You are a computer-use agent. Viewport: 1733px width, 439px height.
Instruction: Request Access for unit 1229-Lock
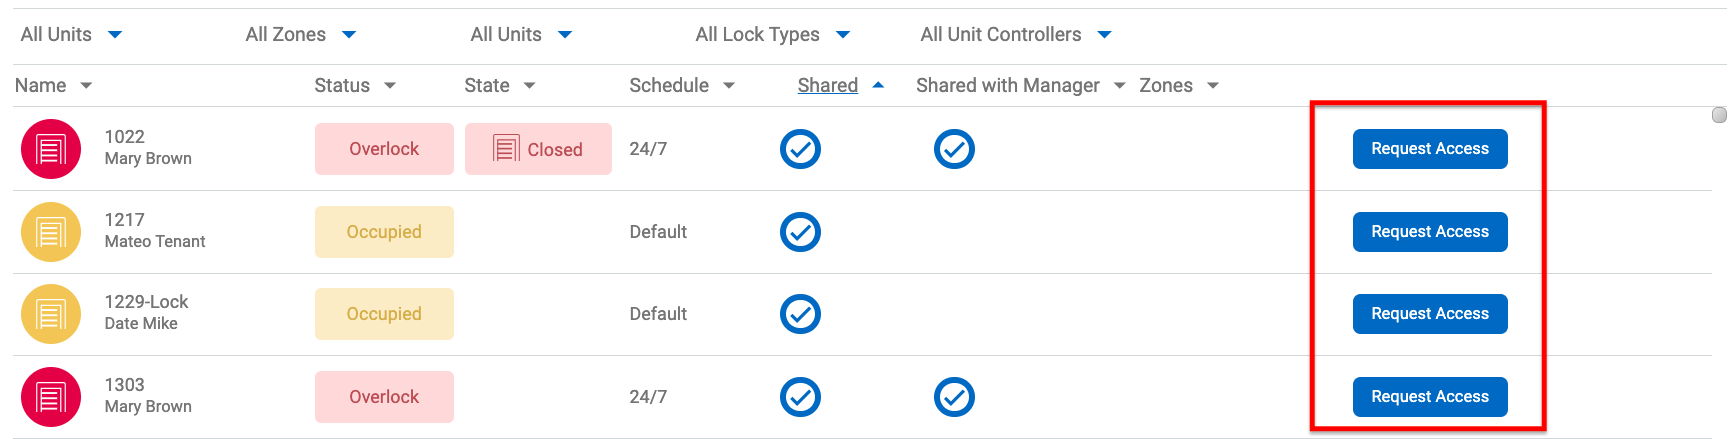1430,314
